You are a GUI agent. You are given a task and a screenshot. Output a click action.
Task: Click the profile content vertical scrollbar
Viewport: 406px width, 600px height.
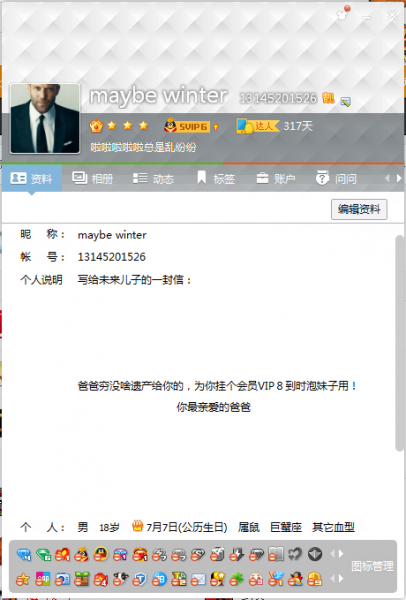(x=399, y=343)
